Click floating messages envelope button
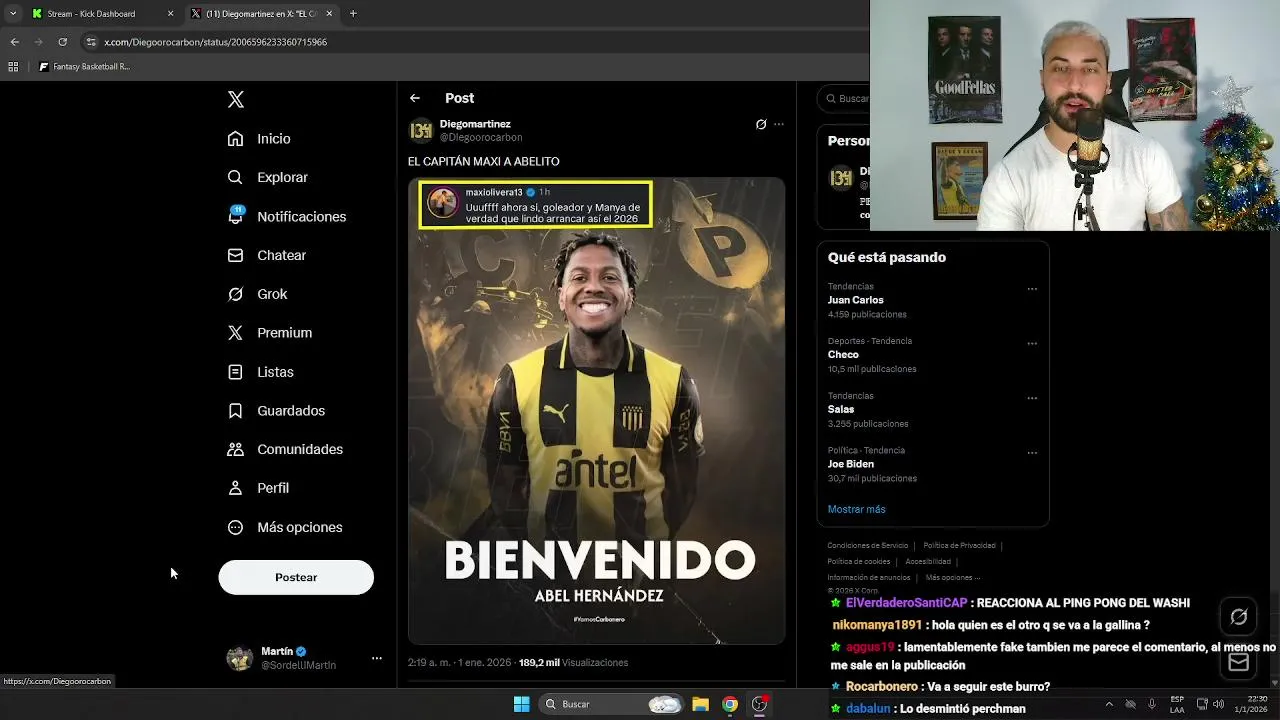Screen dimensions: 1280x720 pyautogui.click(x=1238, y=662)
